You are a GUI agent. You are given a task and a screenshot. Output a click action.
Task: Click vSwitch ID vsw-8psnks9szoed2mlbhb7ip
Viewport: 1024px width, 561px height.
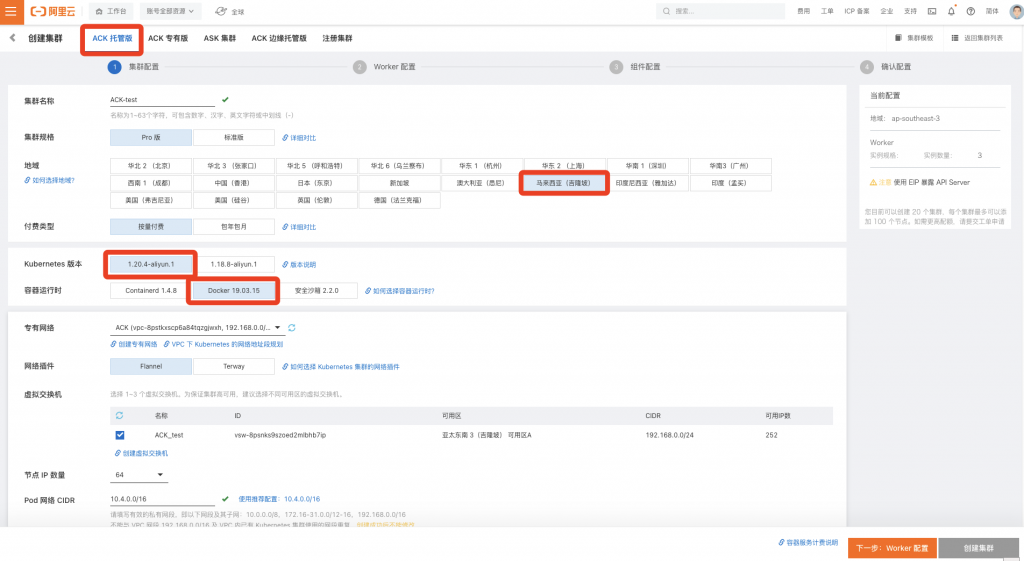coord(280,435)
